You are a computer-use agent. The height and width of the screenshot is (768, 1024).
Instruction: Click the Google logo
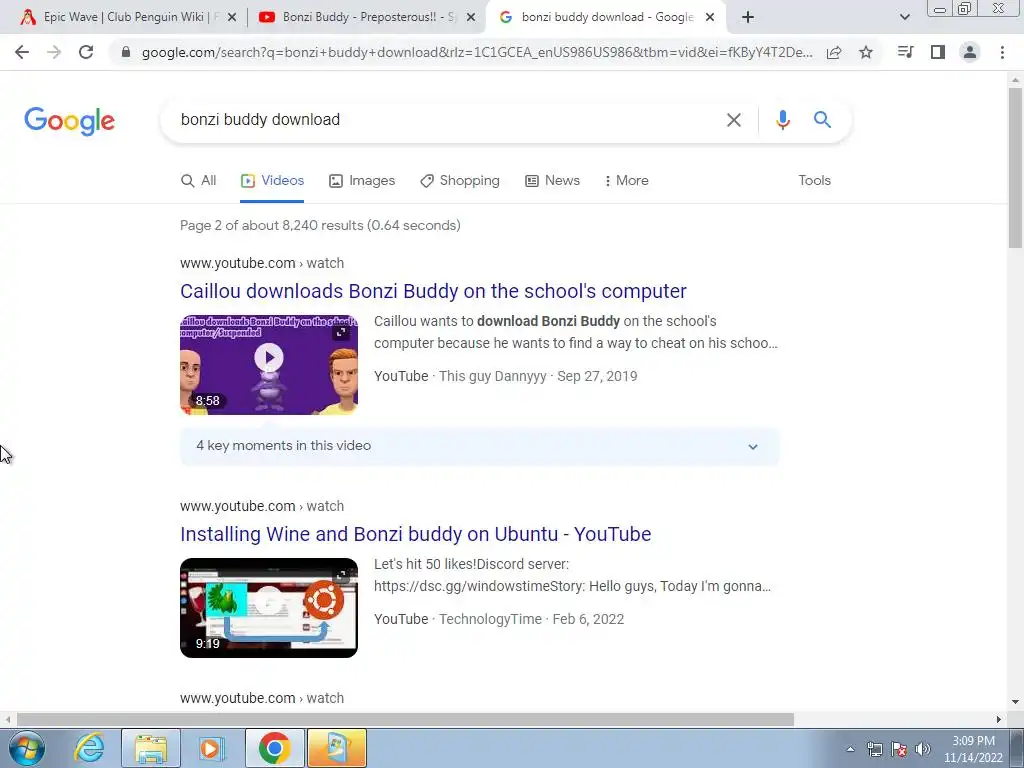(x=69, y=121)
